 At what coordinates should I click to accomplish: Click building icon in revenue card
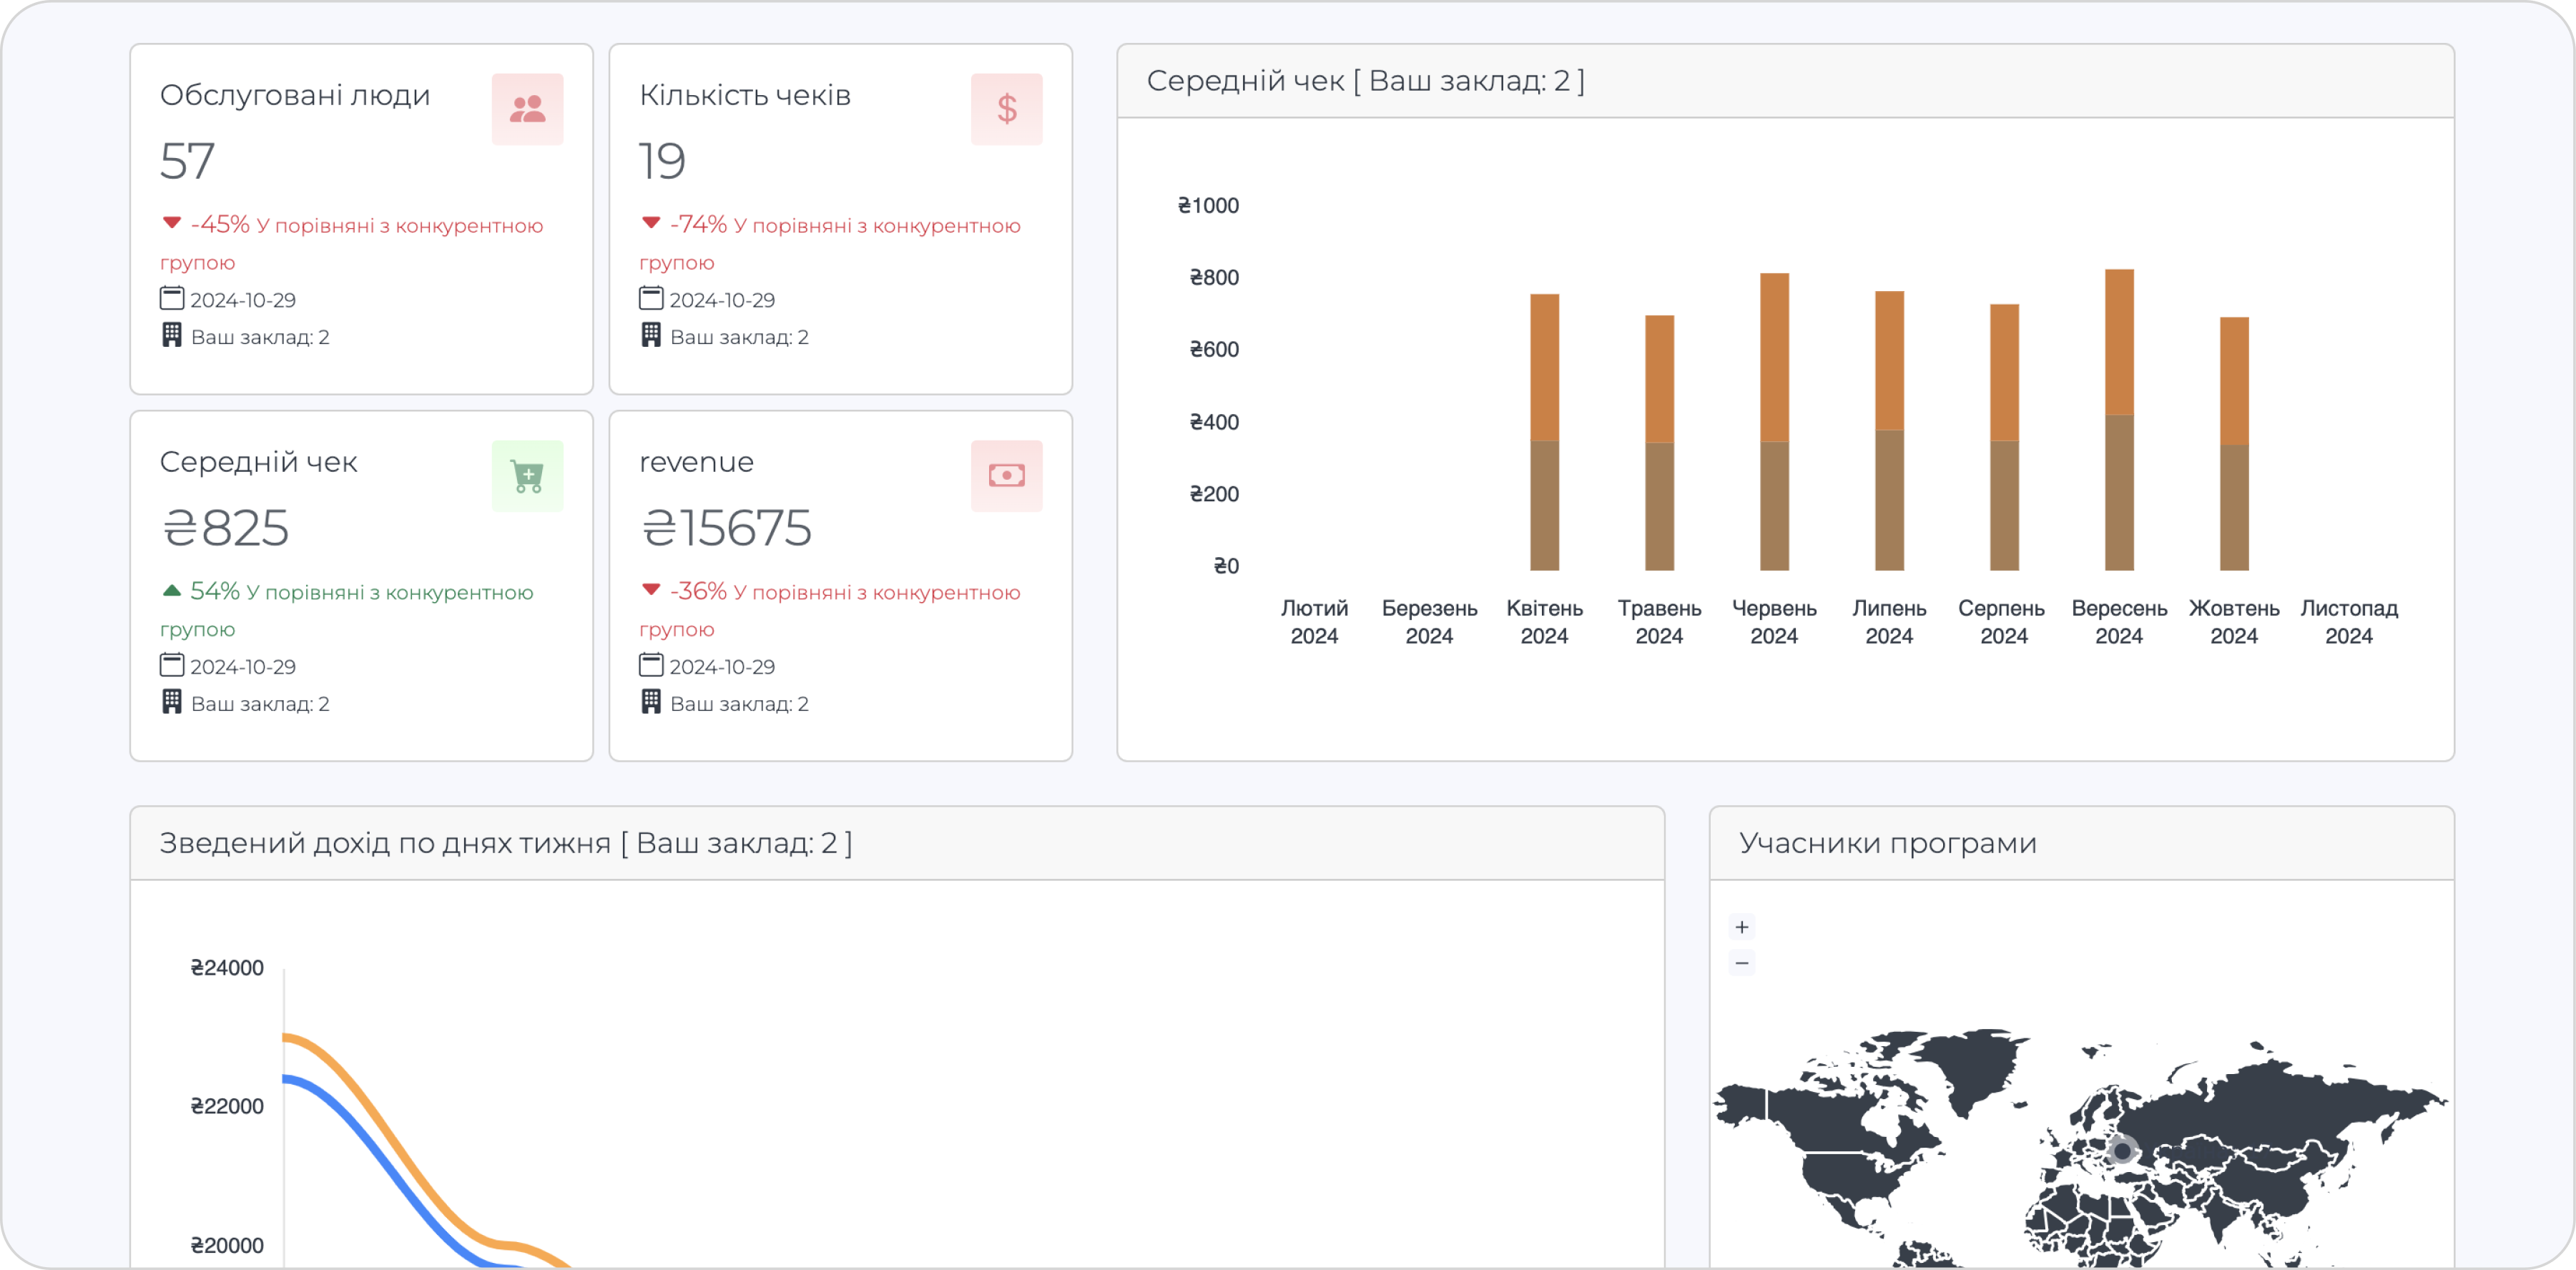[x=651, y=702]
